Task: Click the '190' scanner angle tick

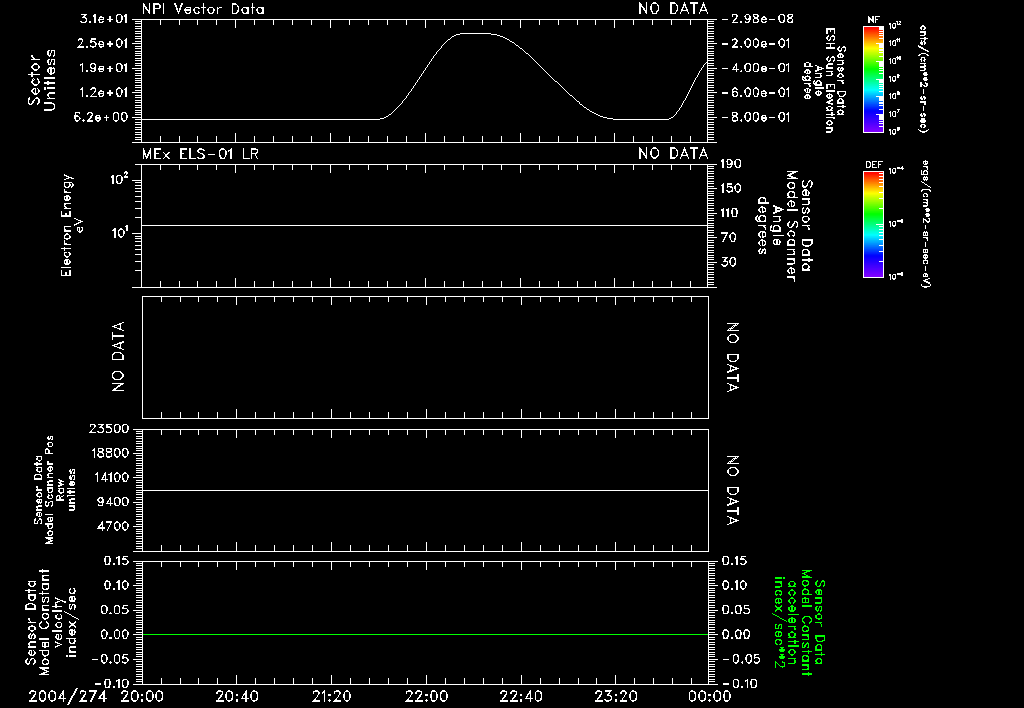Action: (731, 164)
